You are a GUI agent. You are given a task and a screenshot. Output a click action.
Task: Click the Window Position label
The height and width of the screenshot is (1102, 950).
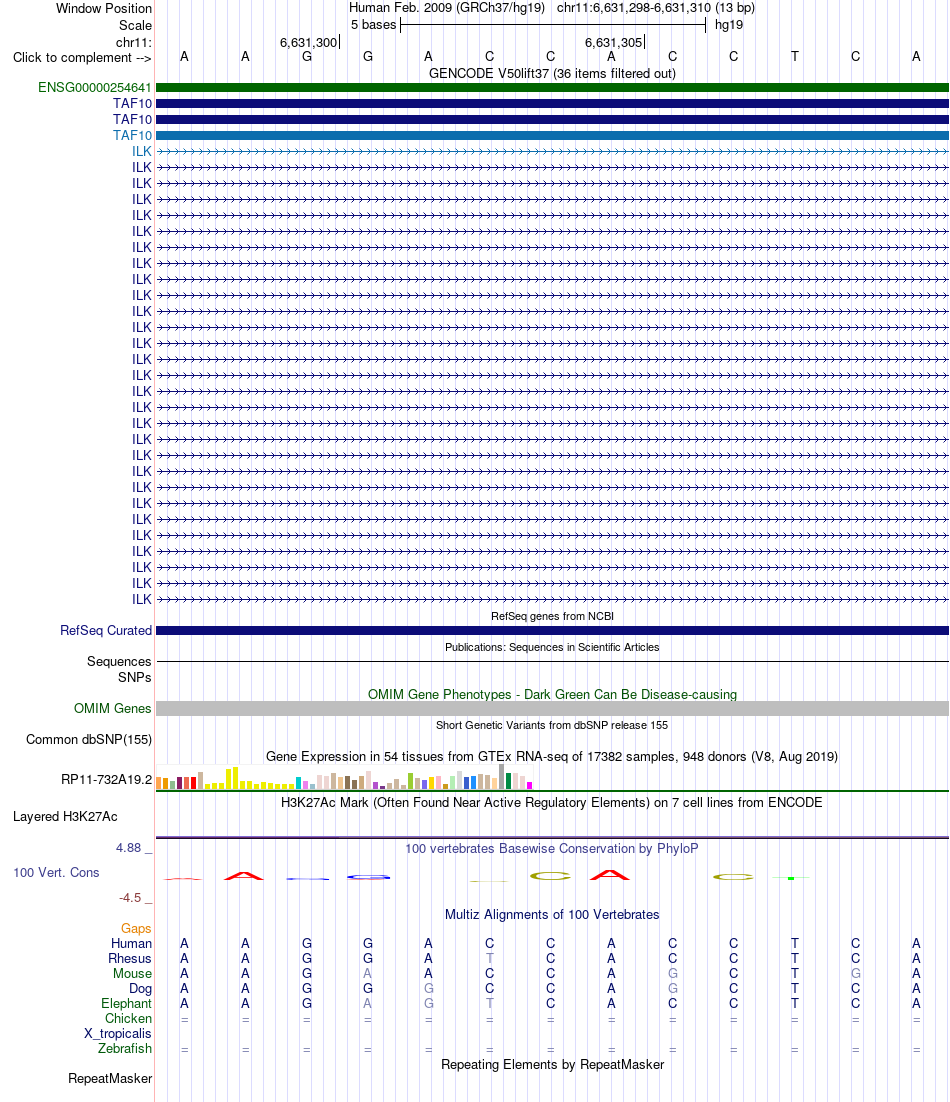point(104,8)
